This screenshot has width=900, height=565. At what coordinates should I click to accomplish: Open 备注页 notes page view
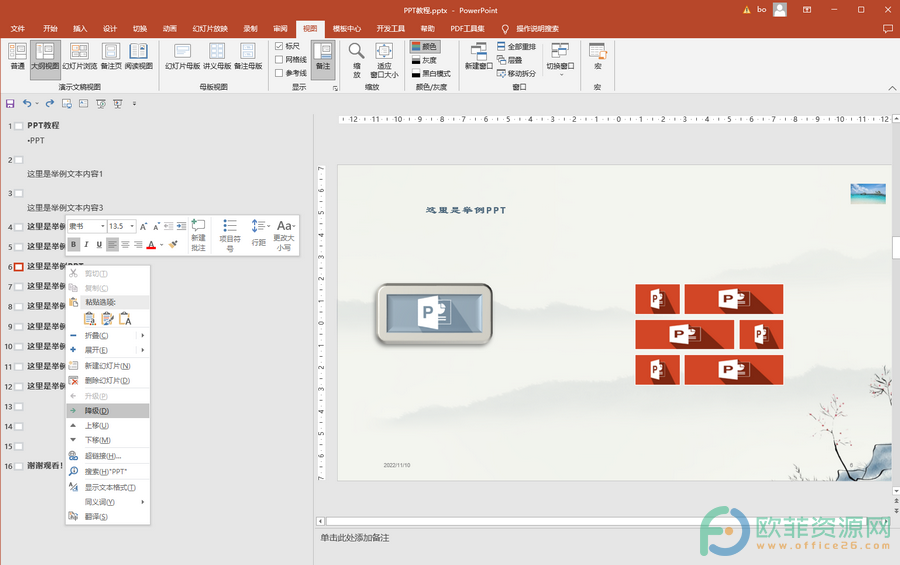(111, 56)
